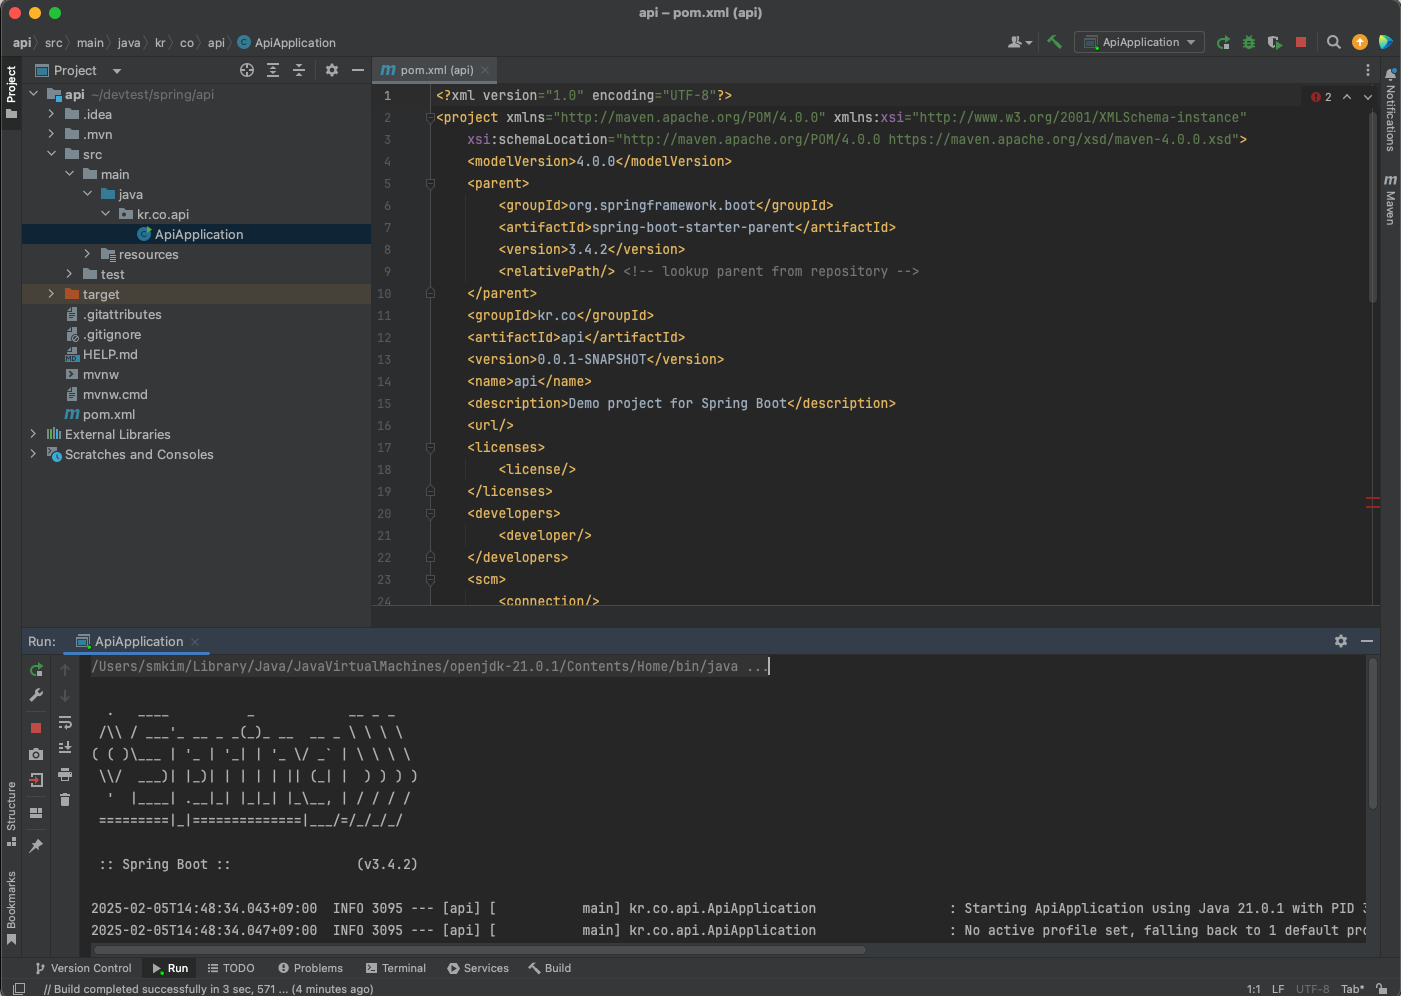Minimize the Run tool window
1401x996 pixels.
pyautogui.click(x=1367, y=641)
